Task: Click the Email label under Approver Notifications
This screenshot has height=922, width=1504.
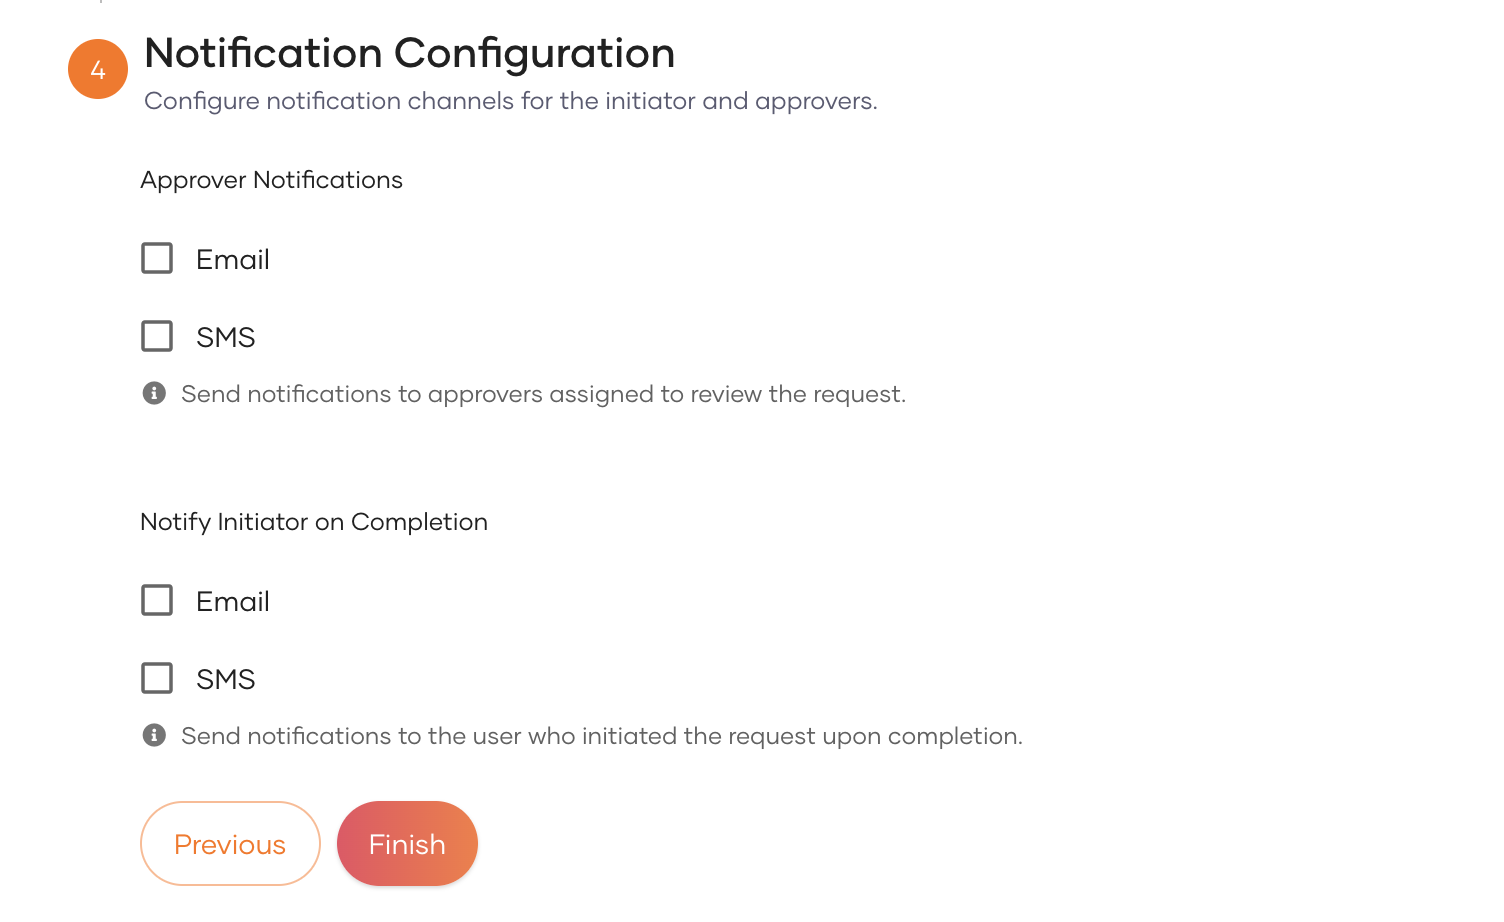Action: click(233, 260)
